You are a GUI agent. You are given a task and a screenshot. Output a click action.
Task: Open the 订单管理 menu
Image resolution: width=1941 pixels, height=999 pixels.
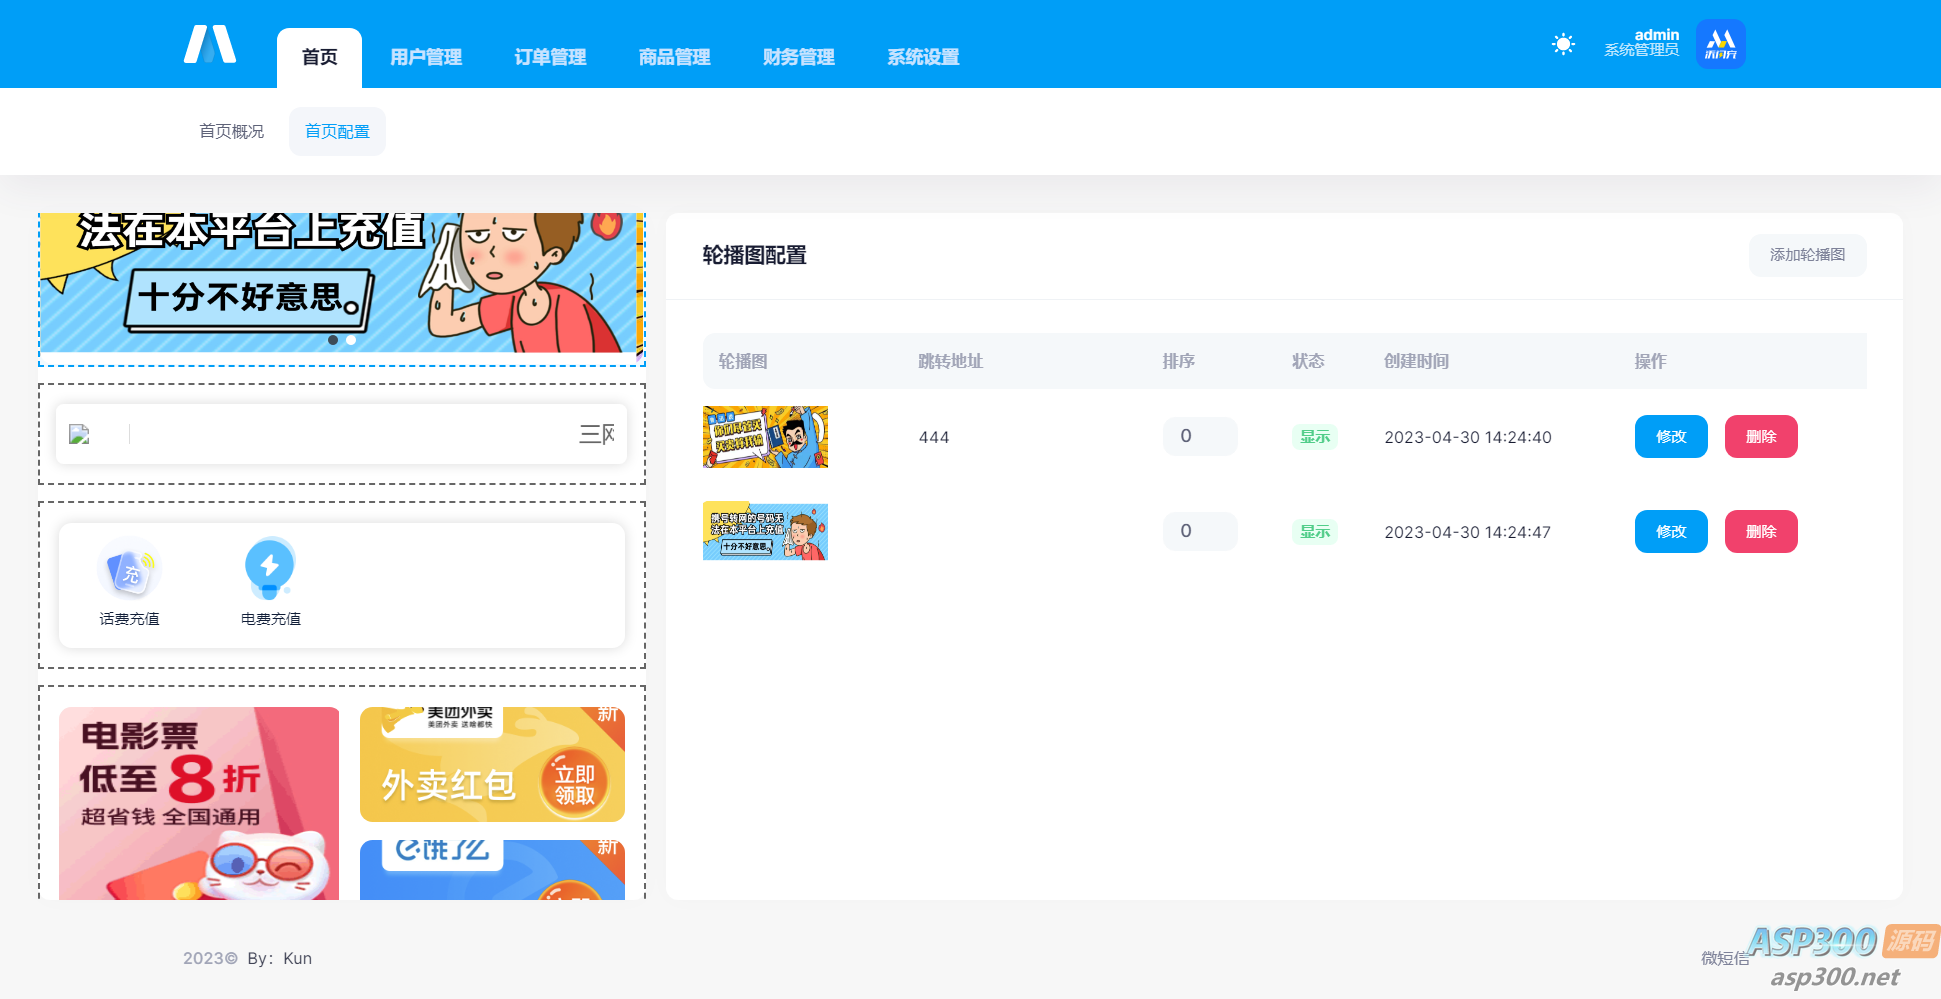[550, 57]
